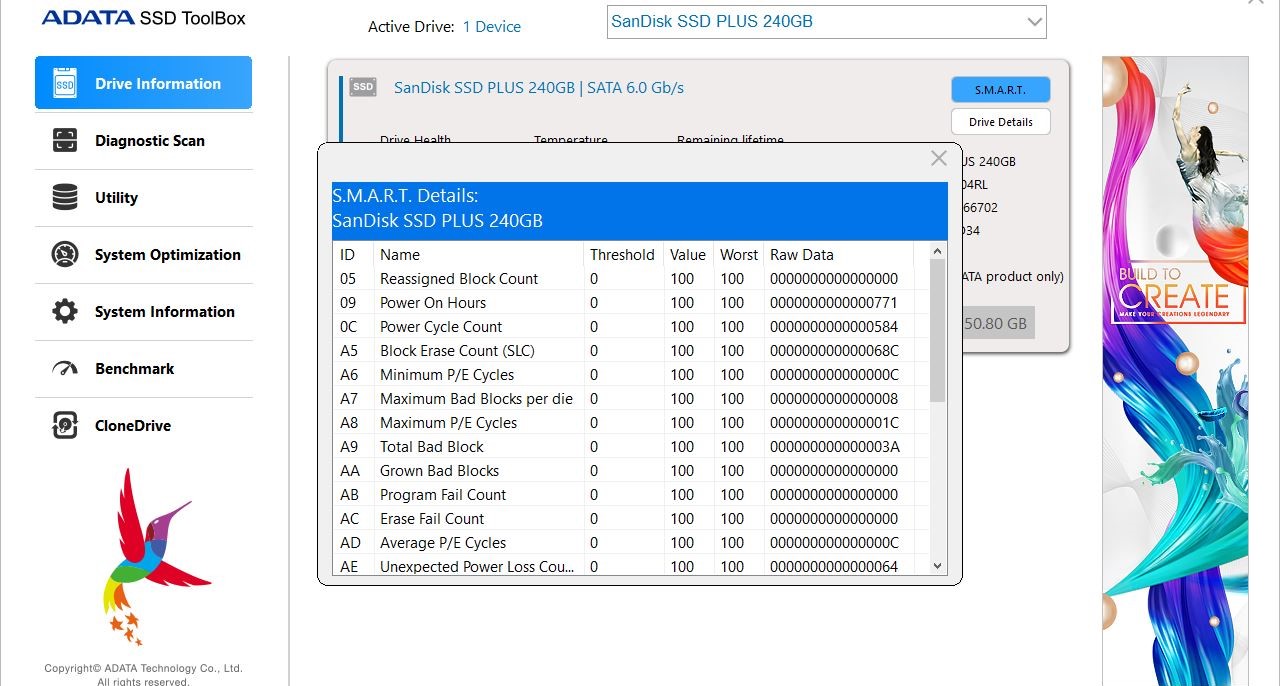Open the Build to Create advertisement banner
The width and height of the screenshot is (1280, 686).
1175,370
